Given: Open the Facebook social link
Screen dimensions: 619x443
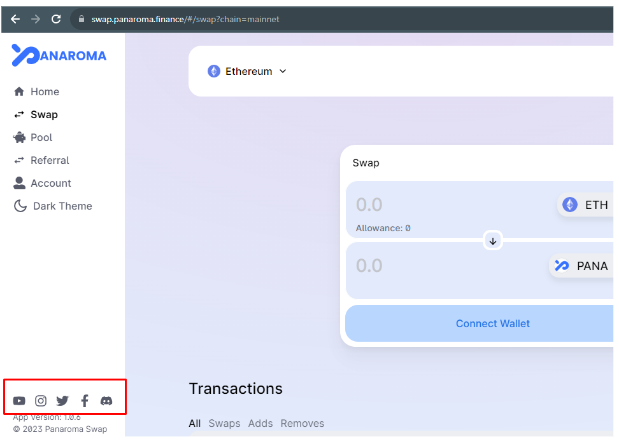Looking at the screenshot, I should (x=84, y=401).
